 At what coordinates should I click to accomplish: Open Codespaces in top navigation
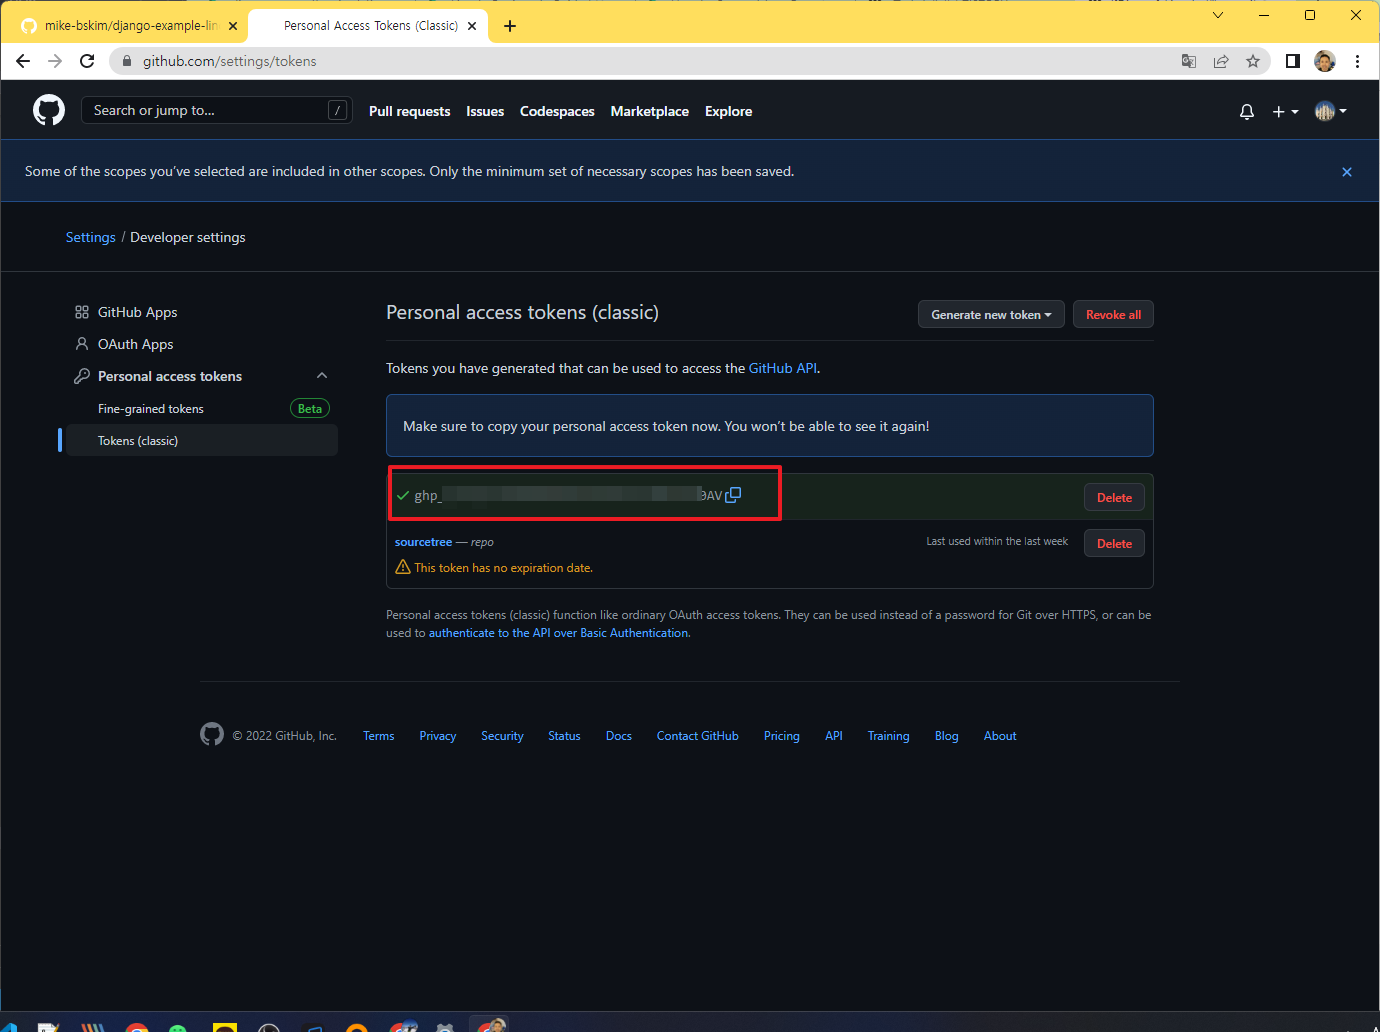click(557, 111)
